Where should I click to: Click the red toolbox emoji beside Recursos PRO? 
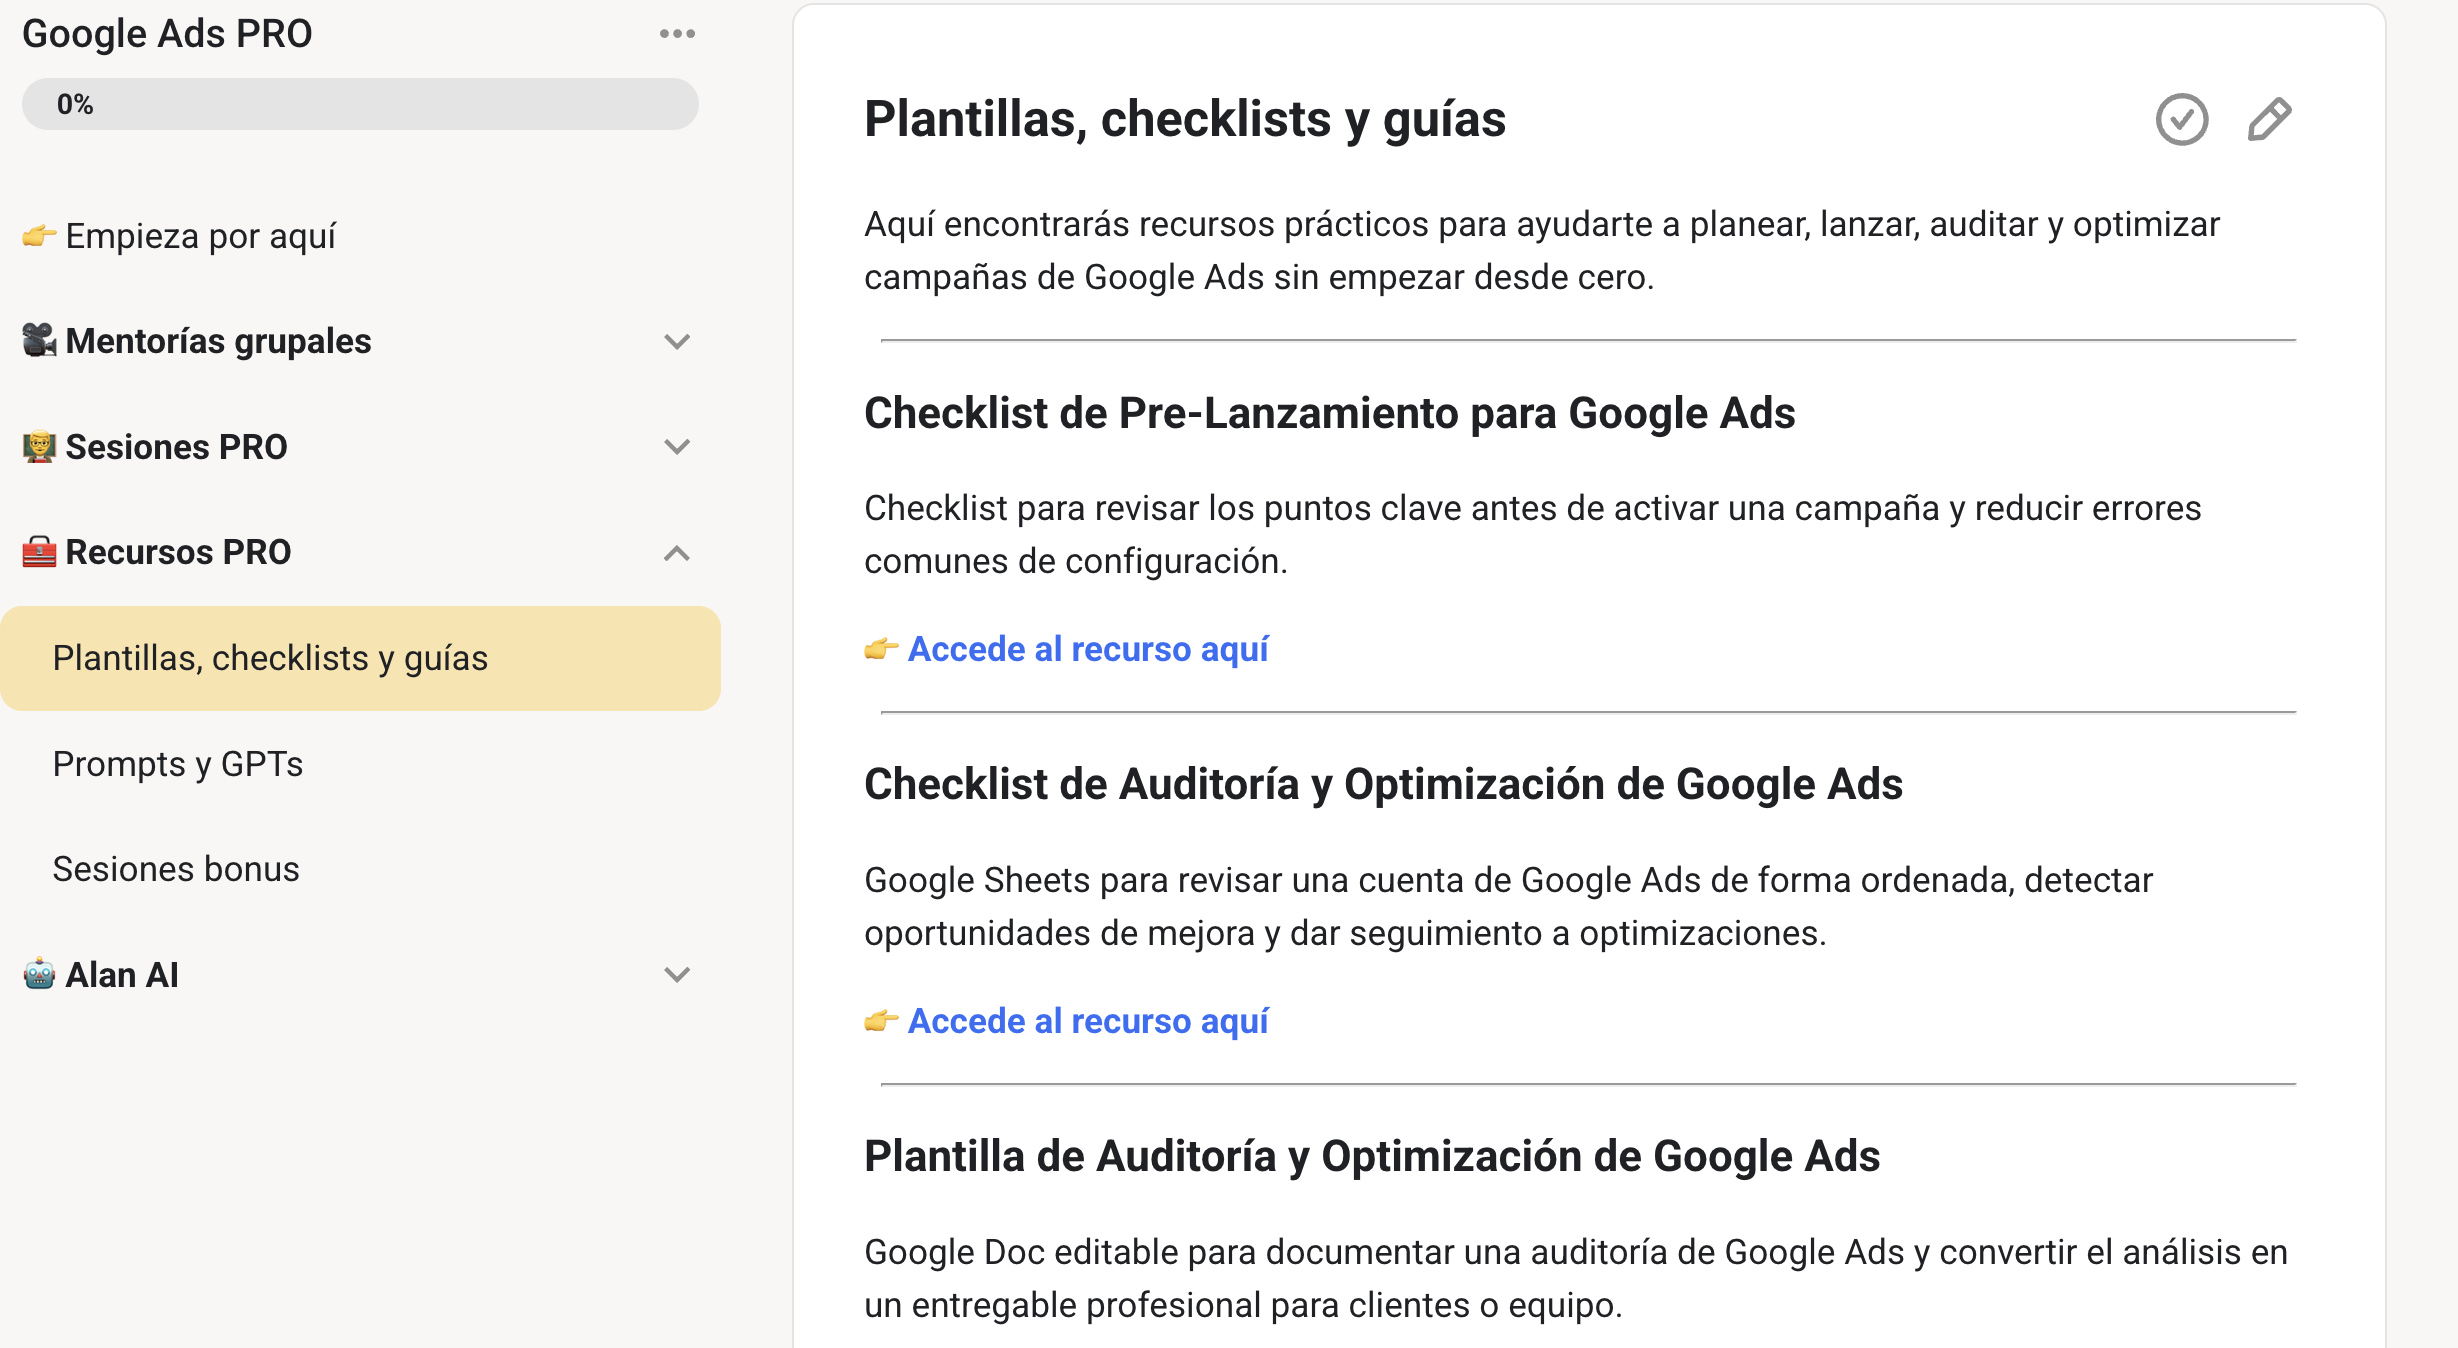[x=39, y=551]
